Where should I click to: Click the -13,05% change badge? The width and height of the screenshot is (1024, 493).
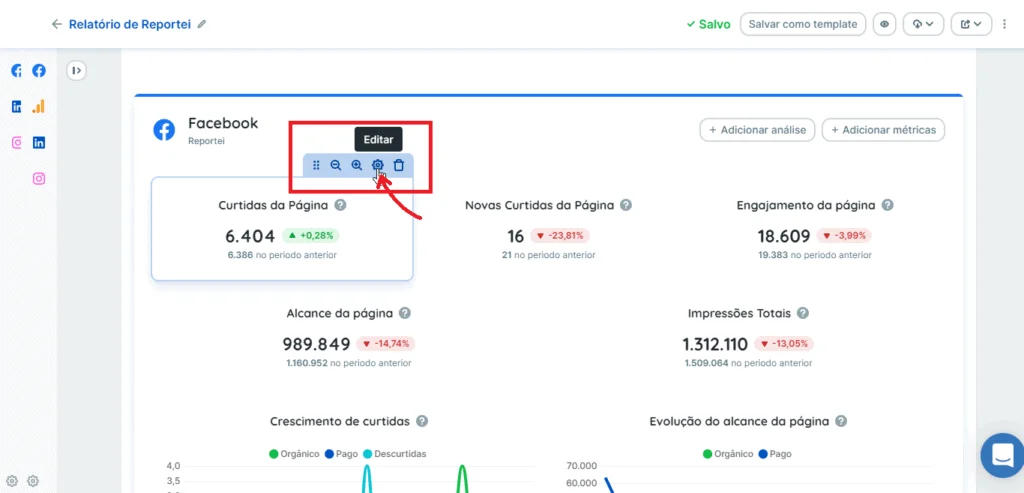click(x=784, y=344)
